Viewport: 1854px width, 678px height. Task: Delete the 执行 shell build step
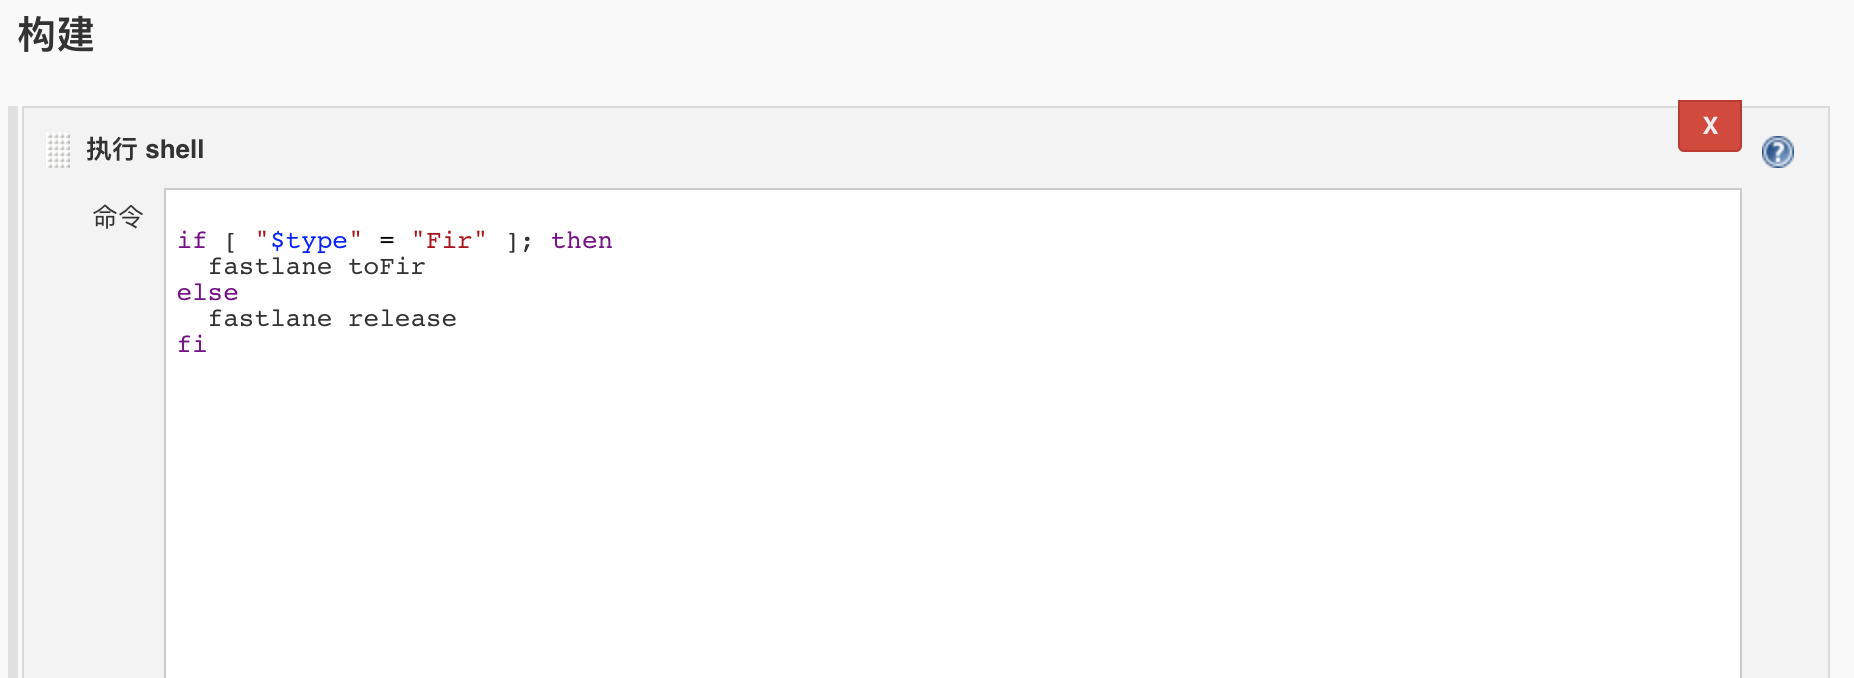coord(1709,126)
